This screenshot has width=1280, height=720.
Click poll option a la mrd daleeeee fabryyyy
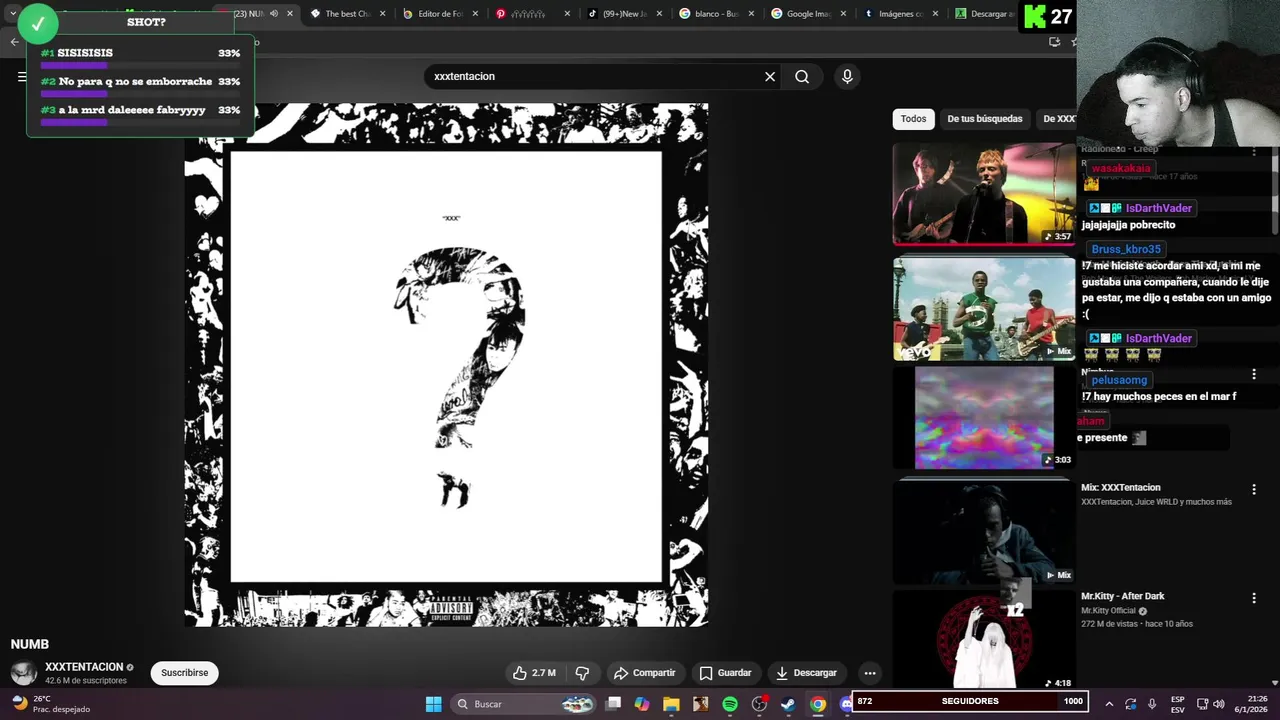(x=140, y=115)
